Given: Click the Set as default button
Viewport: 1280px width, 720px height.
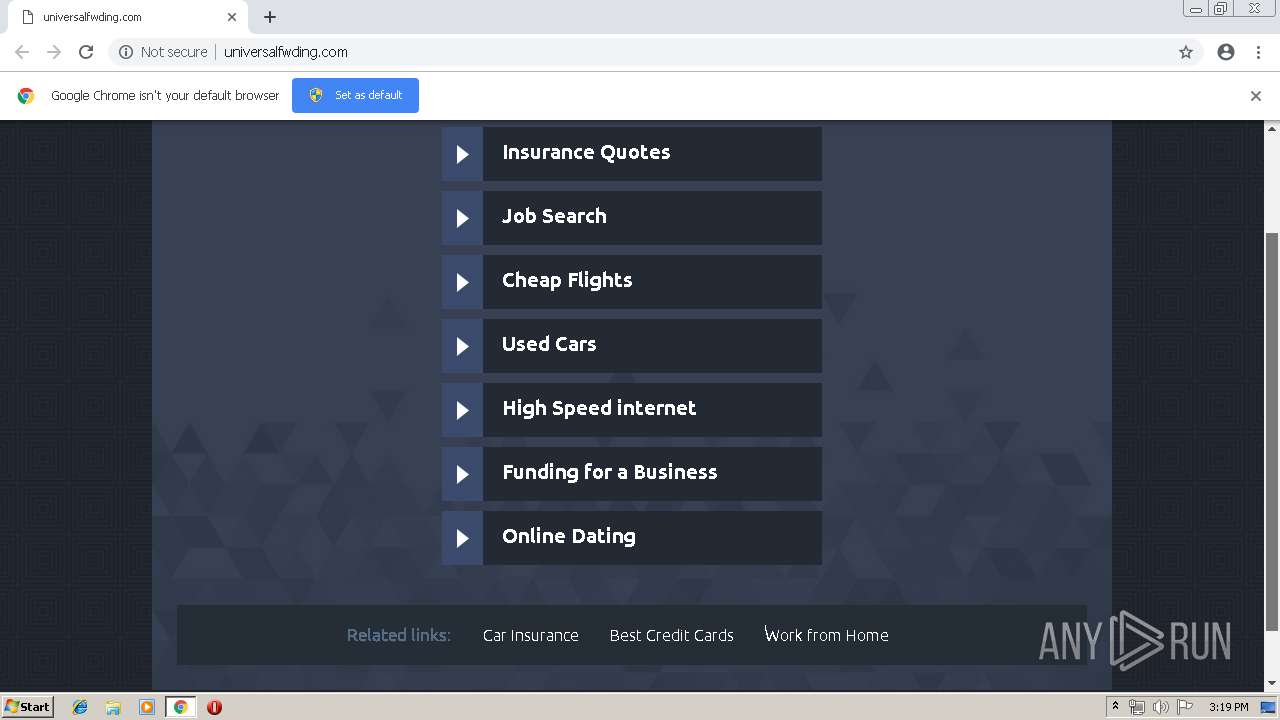Looking at the screenshot, I should (x=355, y=95).
